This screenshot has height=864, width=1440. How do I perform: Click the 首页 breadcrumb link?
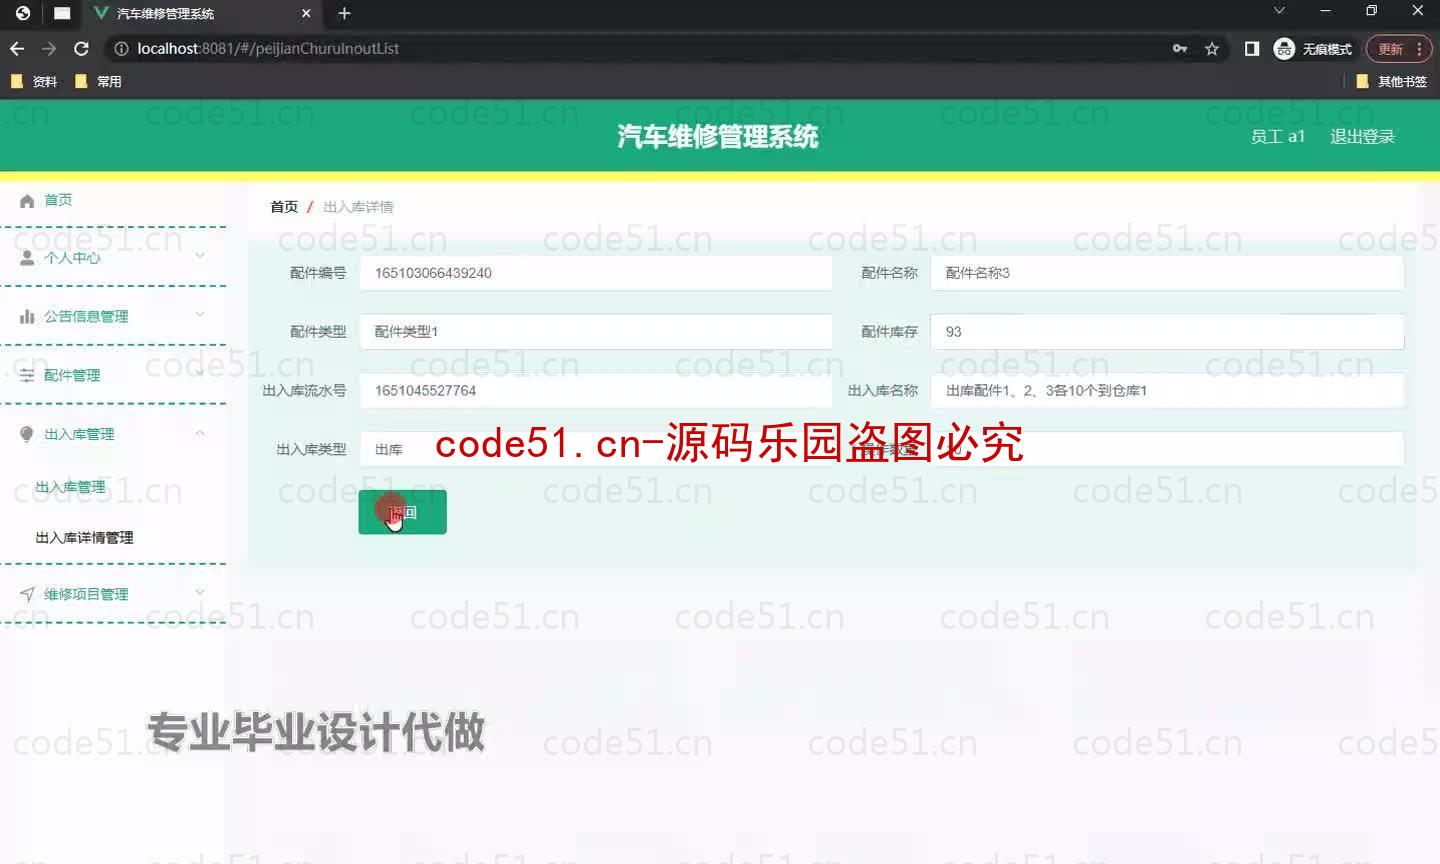[284, 207]
